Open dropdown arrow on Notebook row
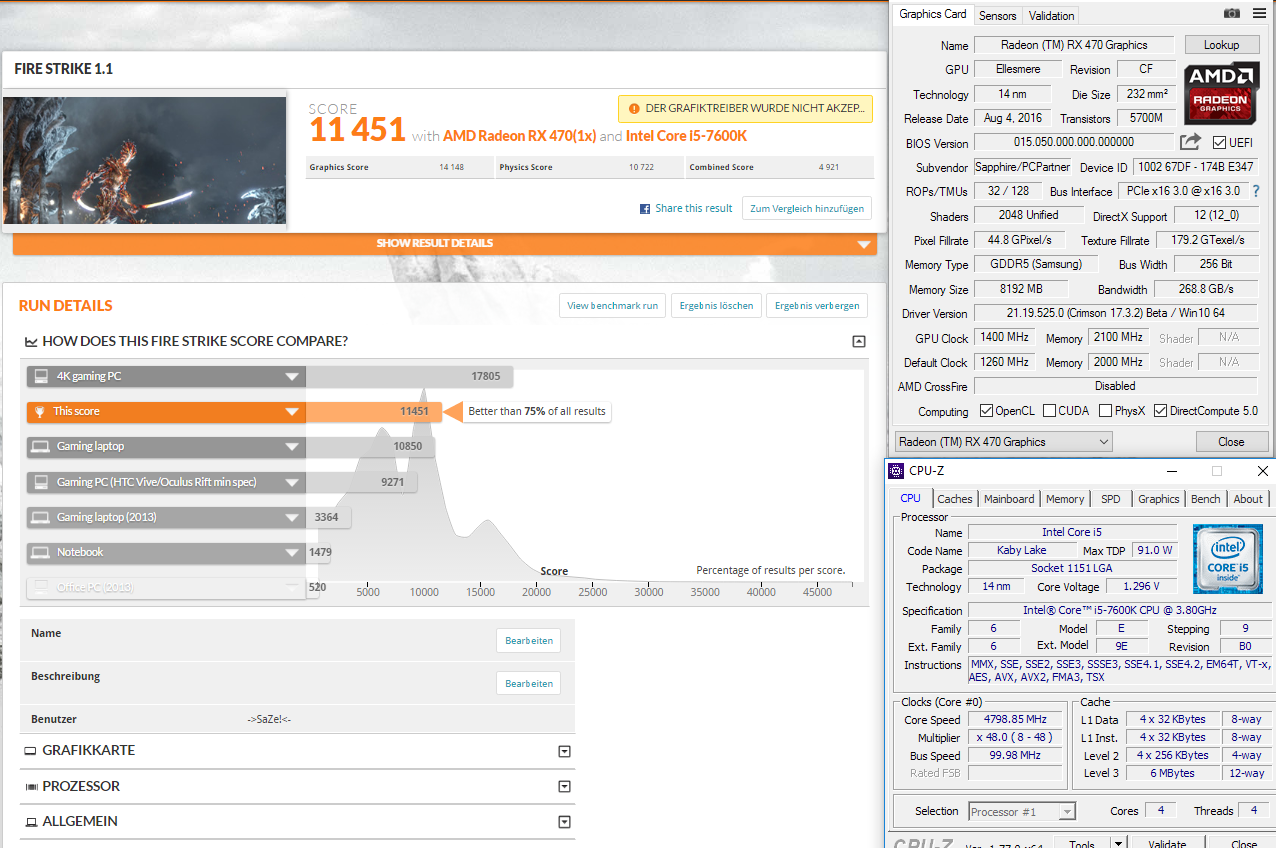 click(x=292, y=553)
